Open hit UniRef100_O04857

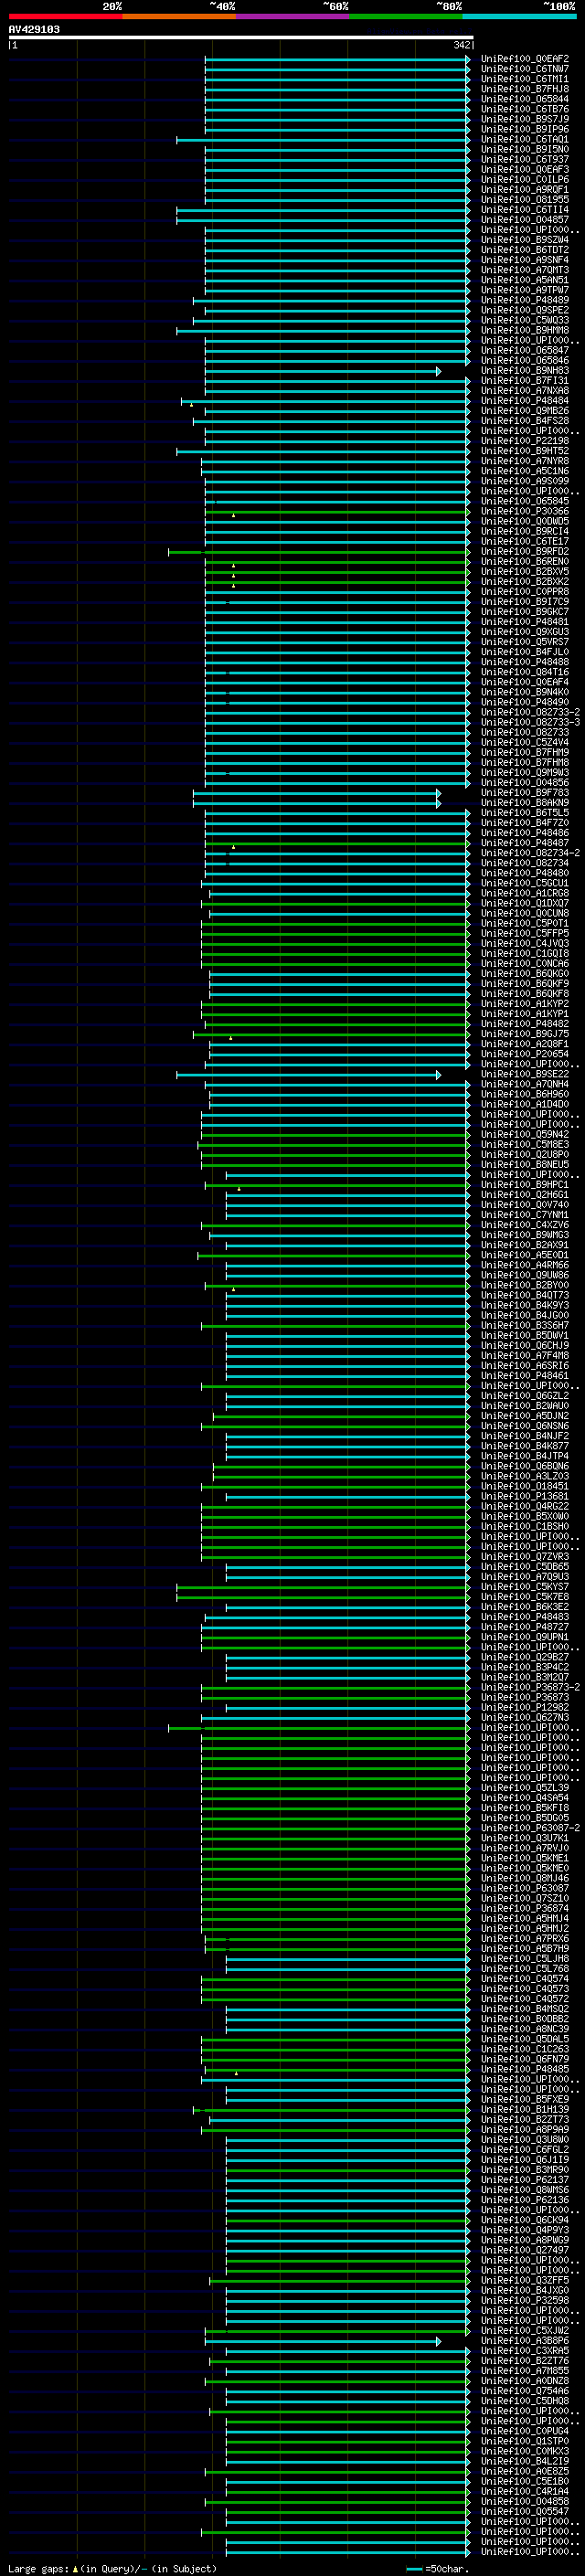pyautogui.click(x=525, y=220)
